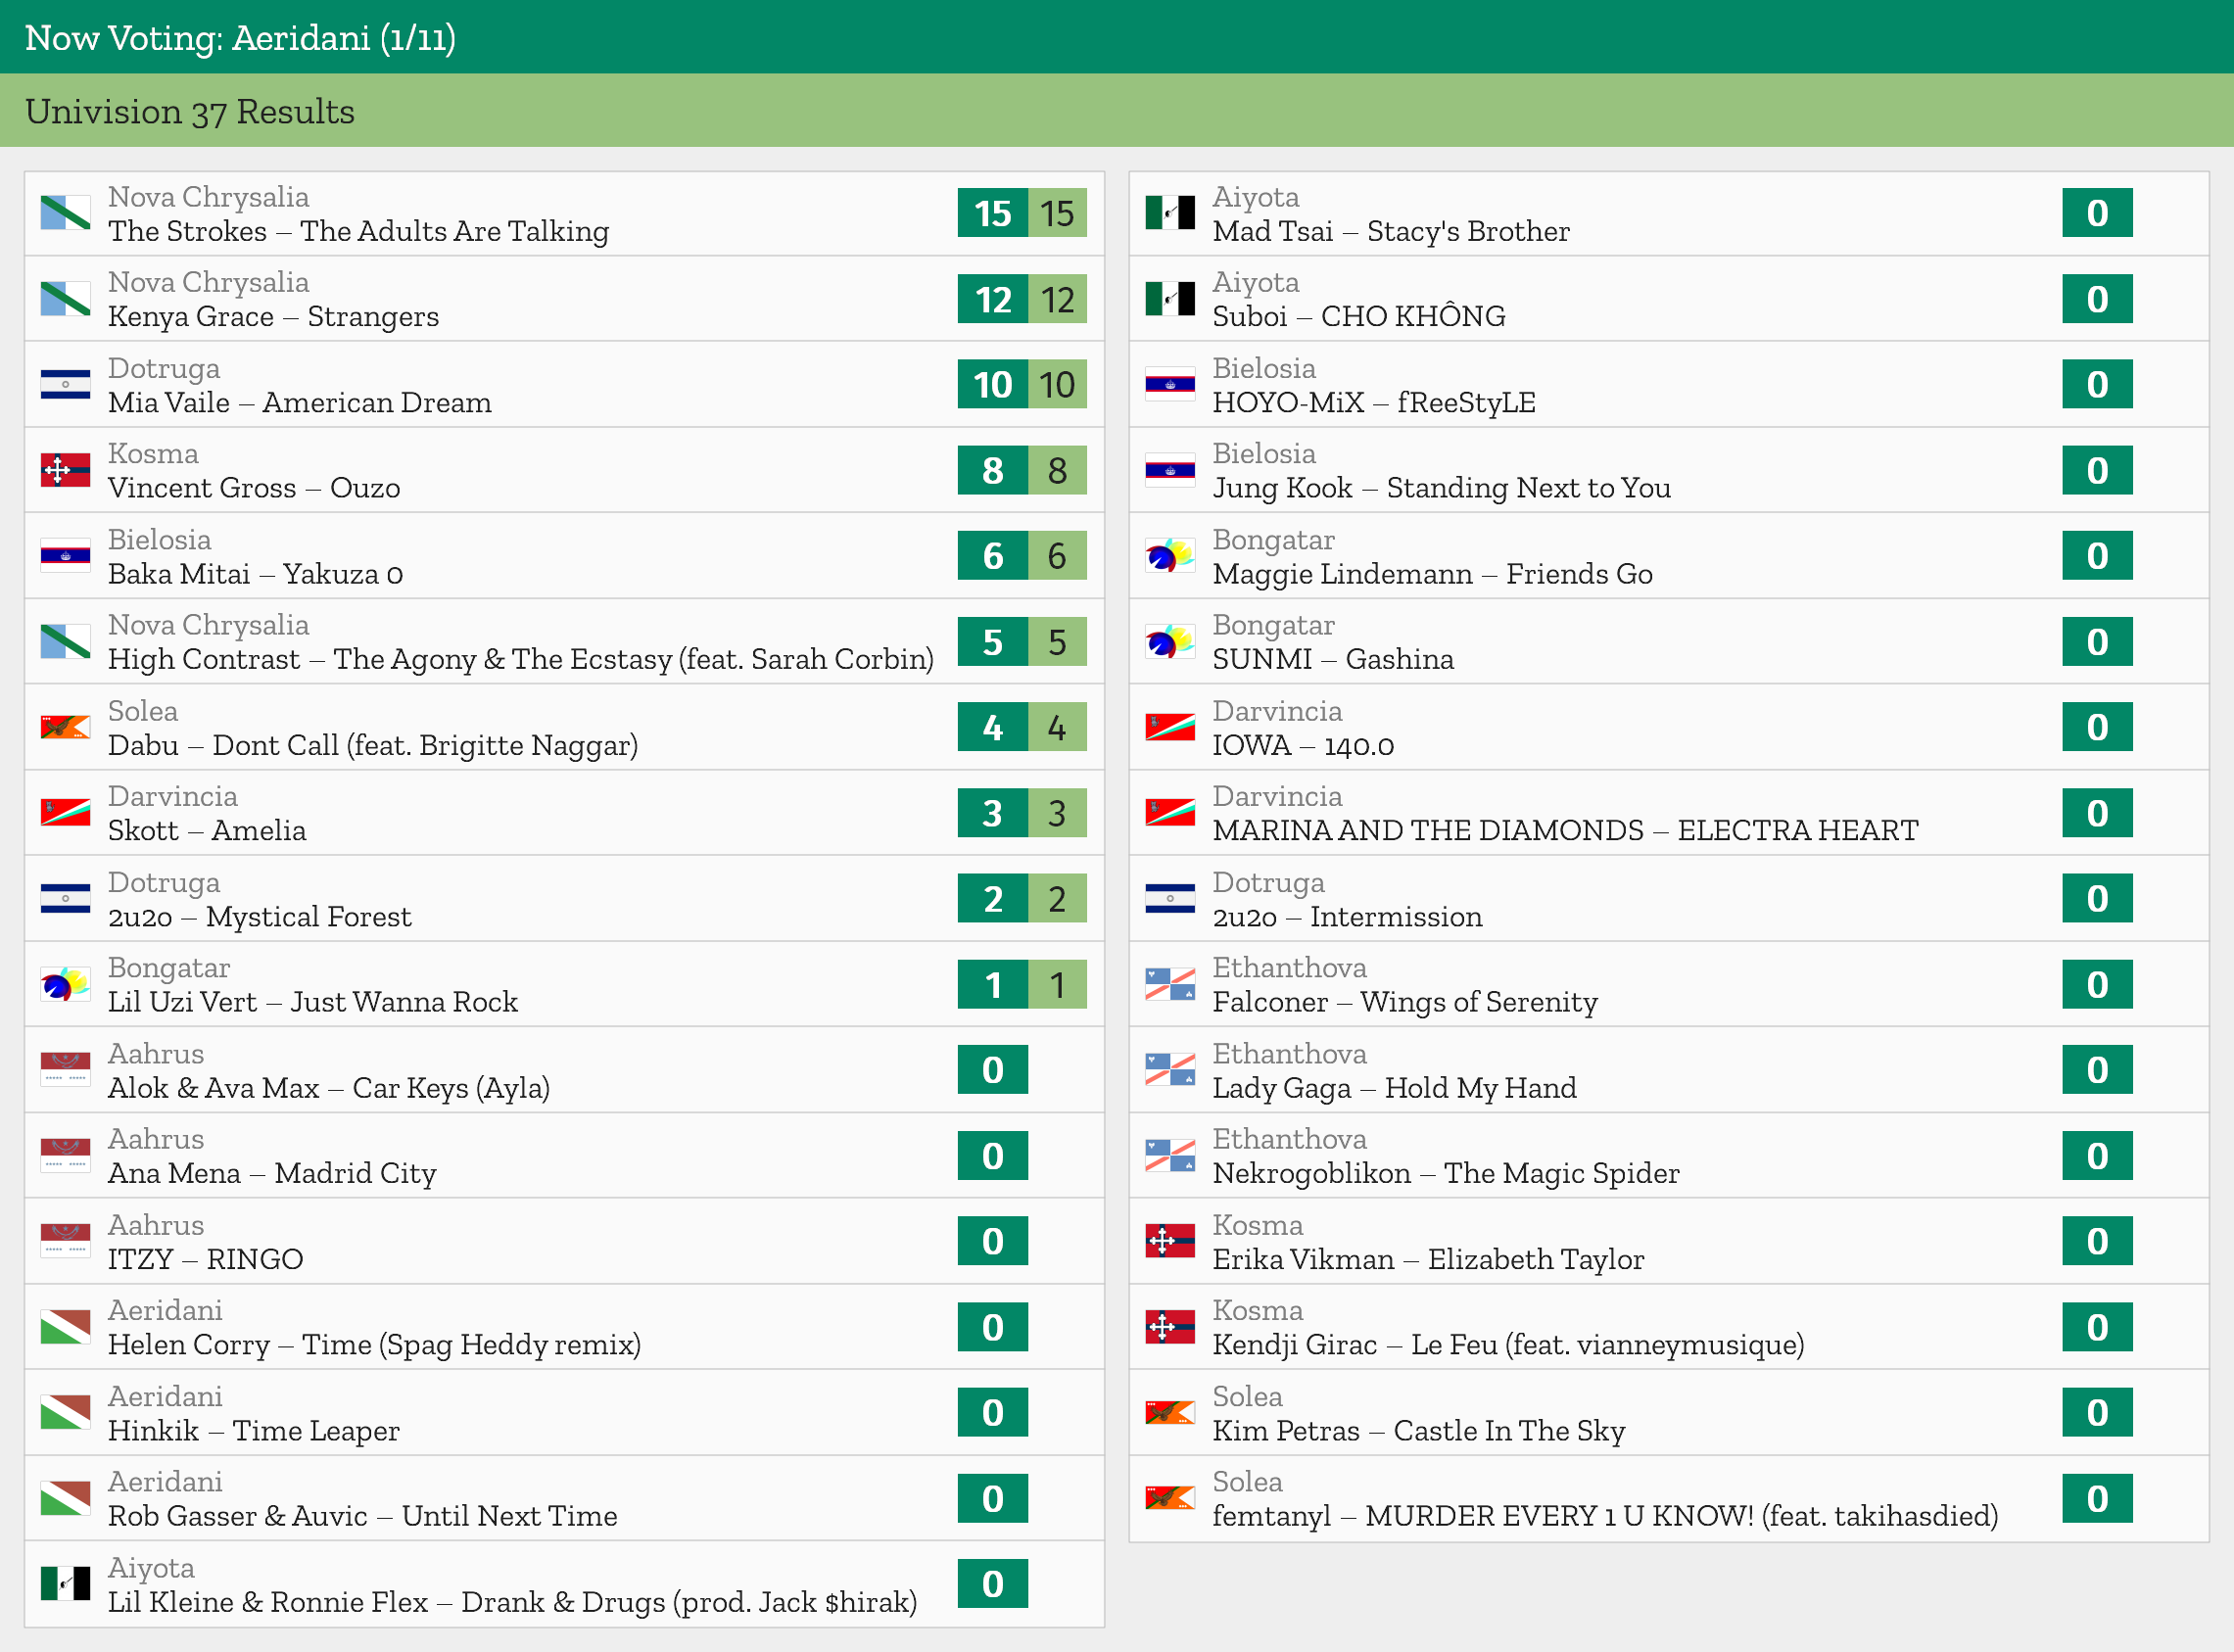Click Bongatar flag beside Maggie Lindemann entry

tap(1170, 556)
